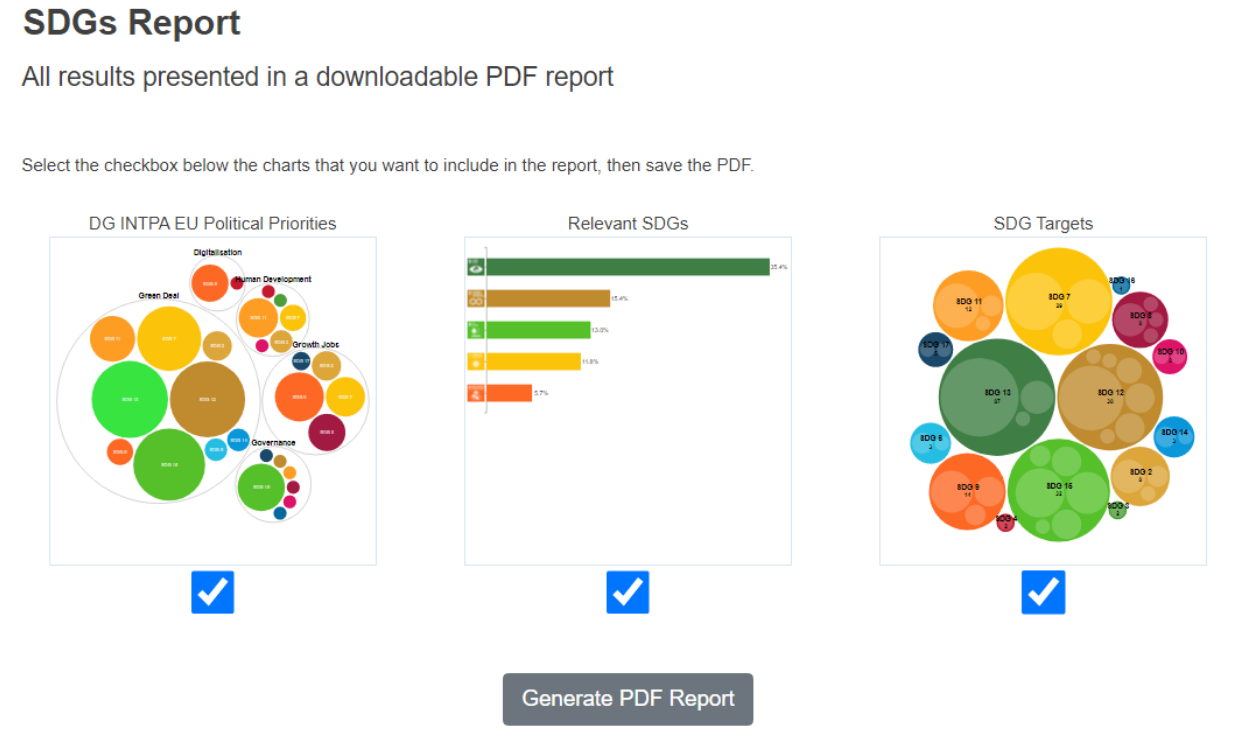Click the blue SDG 14 bubble
The width and height of the screenshot is (1256, 750).
[1174, 436]
